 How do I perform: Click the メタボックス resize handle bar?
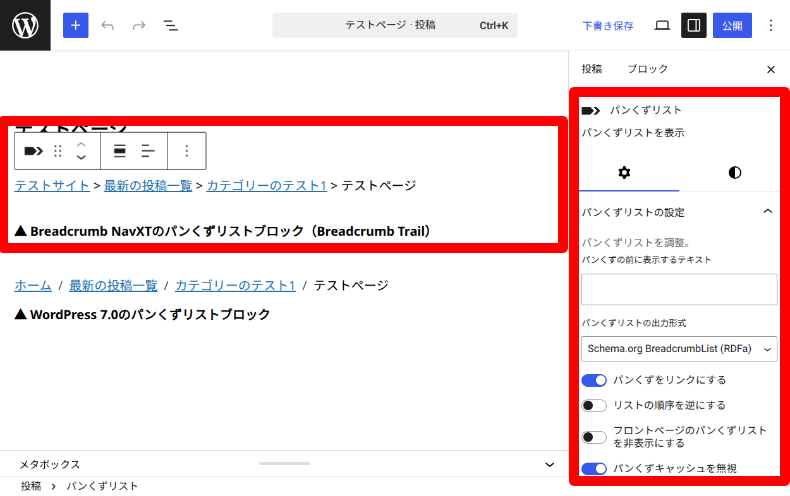click(x=284, y=463)
